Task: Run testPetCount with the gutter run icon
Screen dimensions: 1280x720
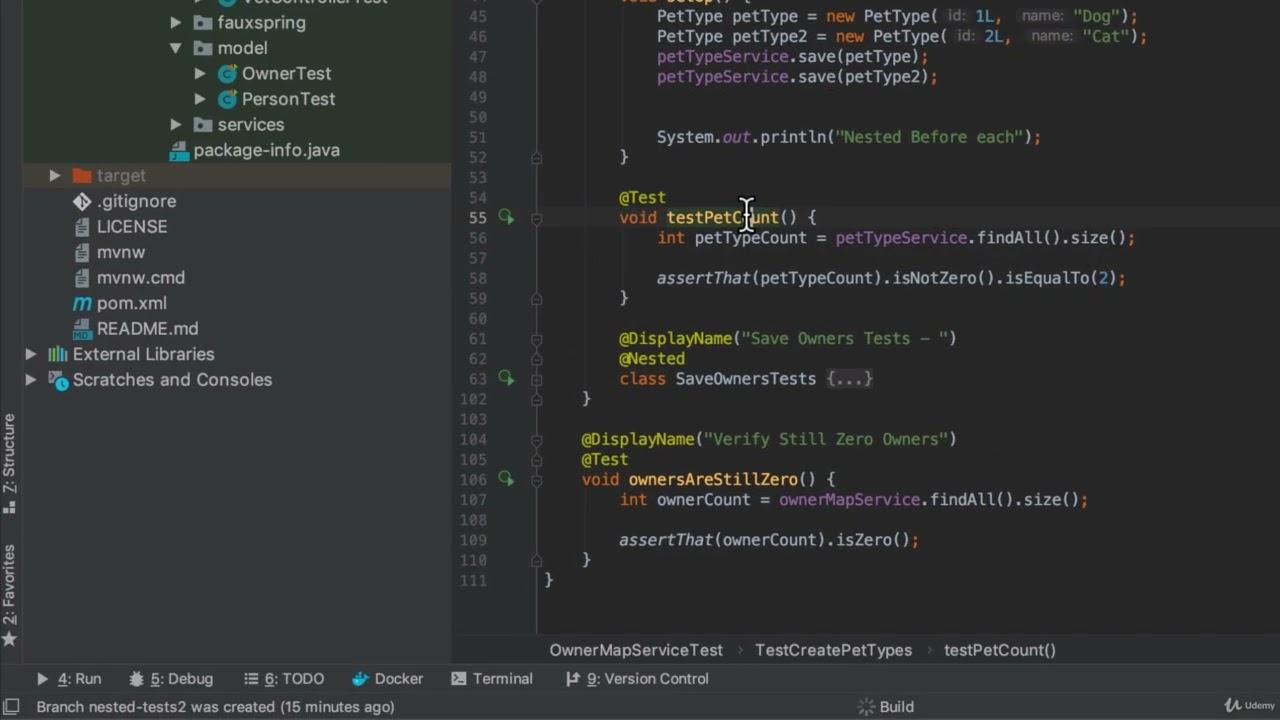Action: click(x=506, y=217)
